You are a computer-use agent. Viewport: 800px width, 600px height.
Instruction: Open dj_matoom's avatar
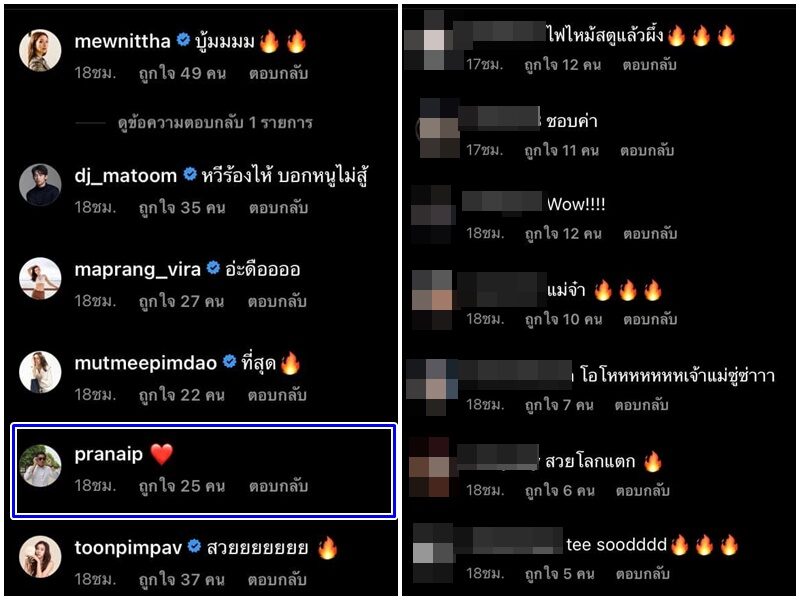[40, 185]
